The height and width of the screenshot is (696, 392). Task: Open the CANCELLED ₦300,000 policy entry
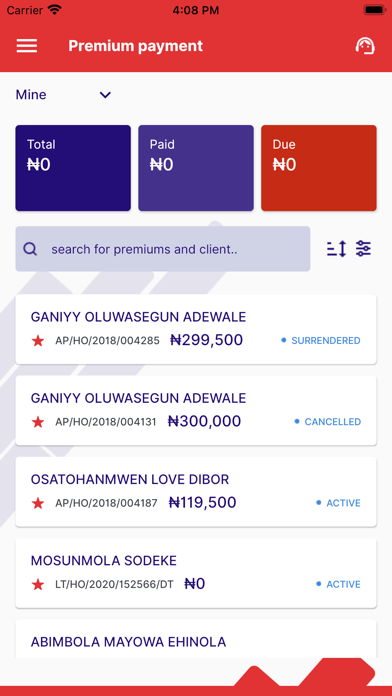pyautogui.click(x=196, y=411)
